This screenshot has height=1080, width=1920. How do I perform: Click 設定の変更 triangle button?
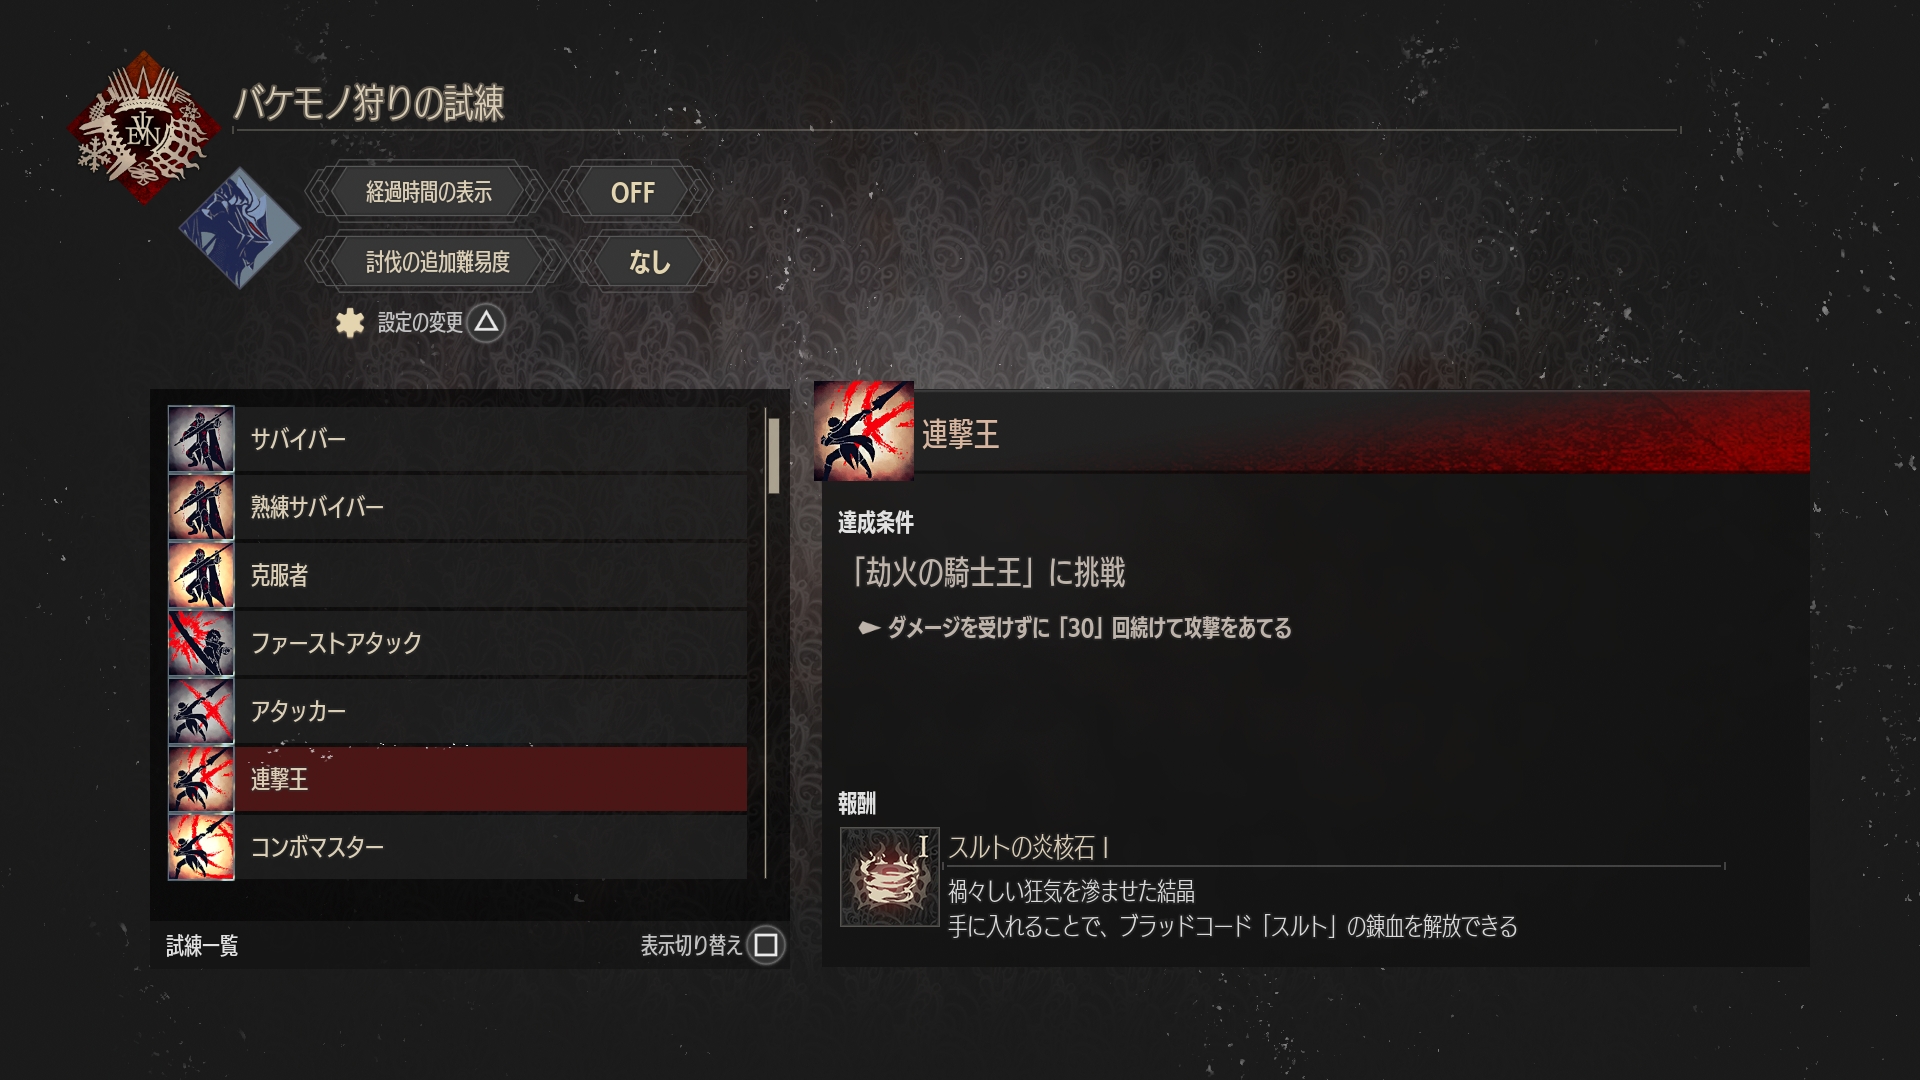click(486, 322)
